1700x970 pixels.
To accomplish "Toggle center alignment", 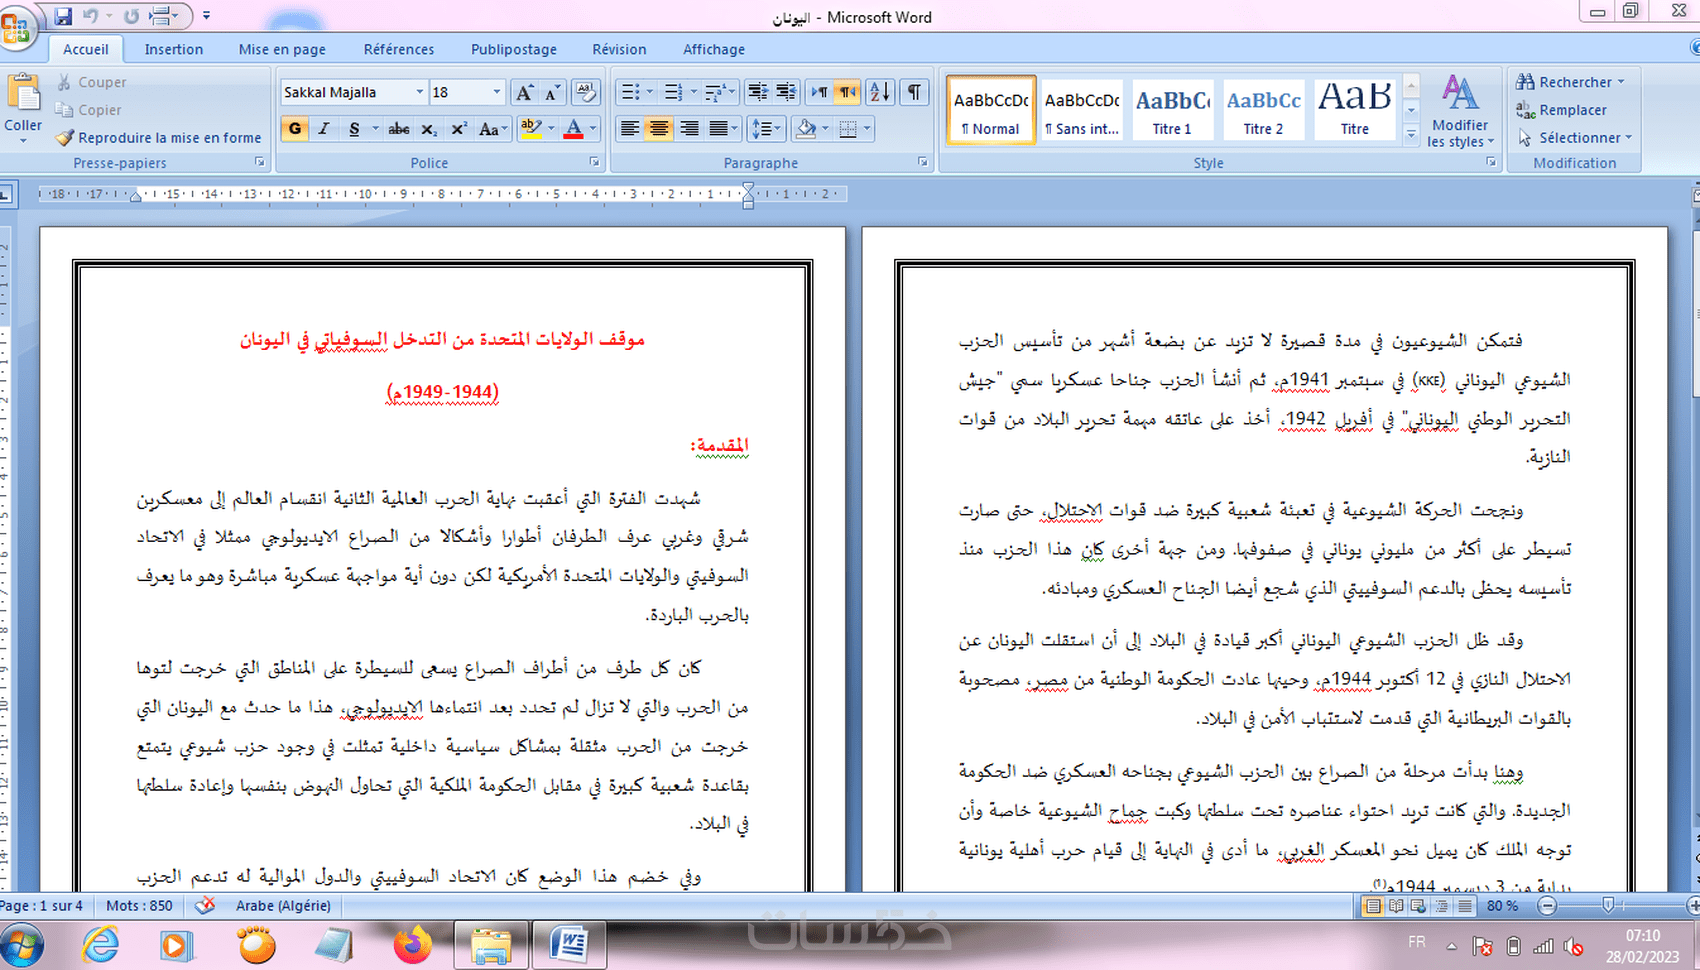I will 659,129.
